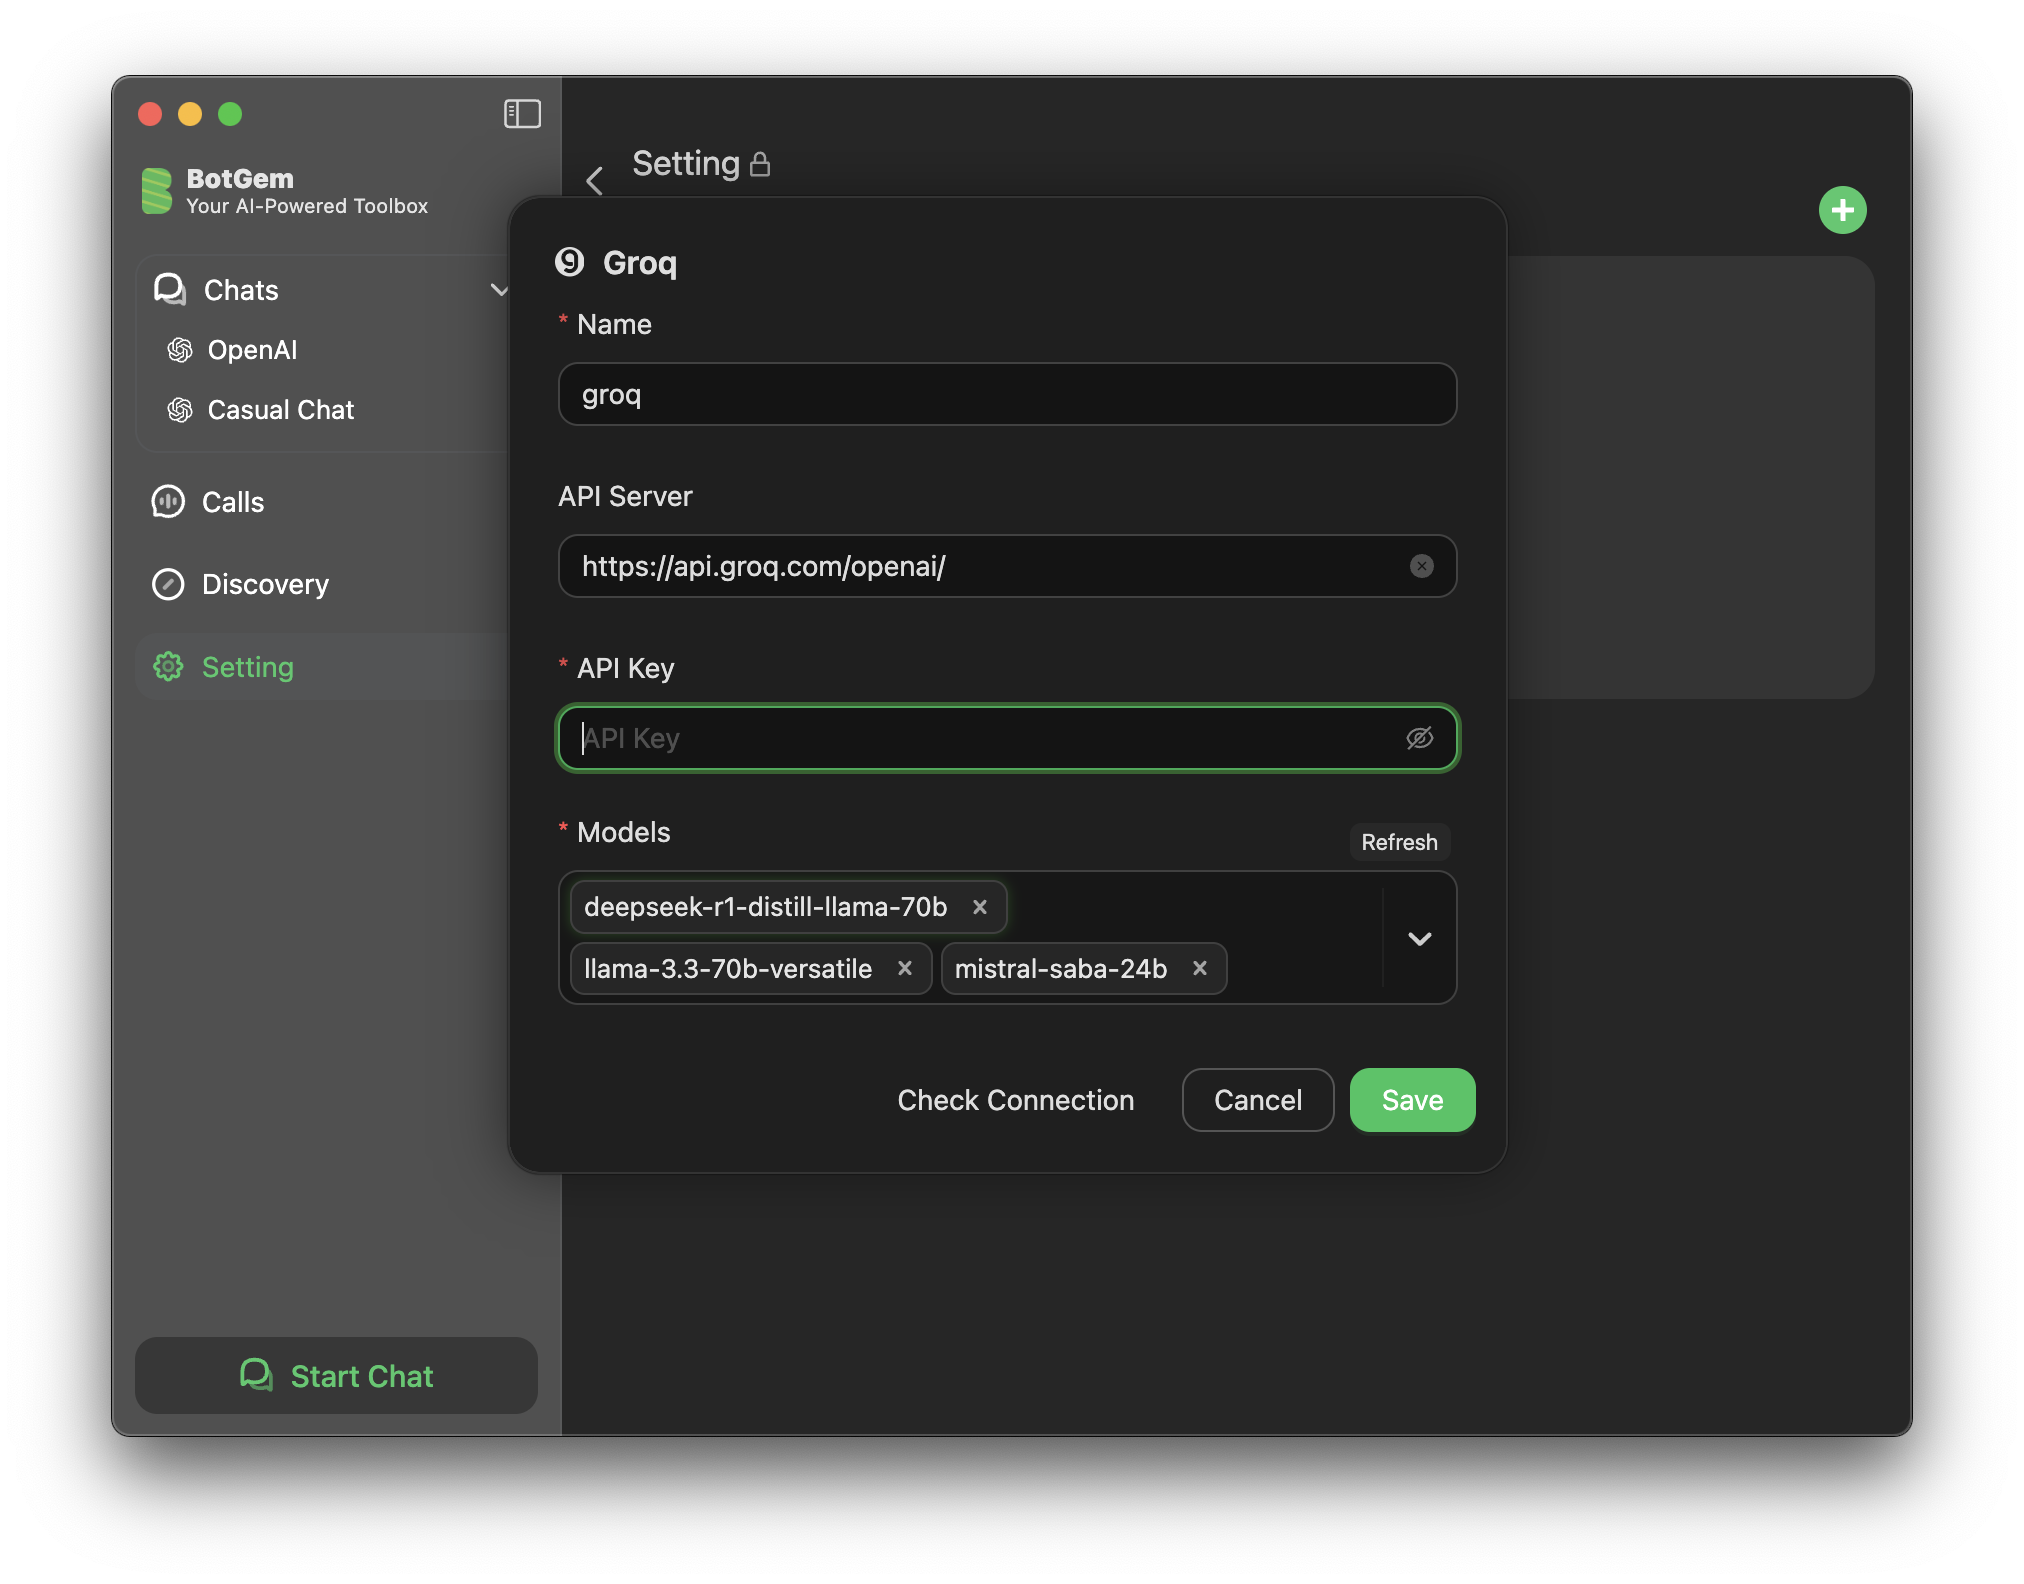The width and height of the screenshot is (2024, 1584).
Task: Click the mistral-saba-24b tag text
Action: [1061, 968]
